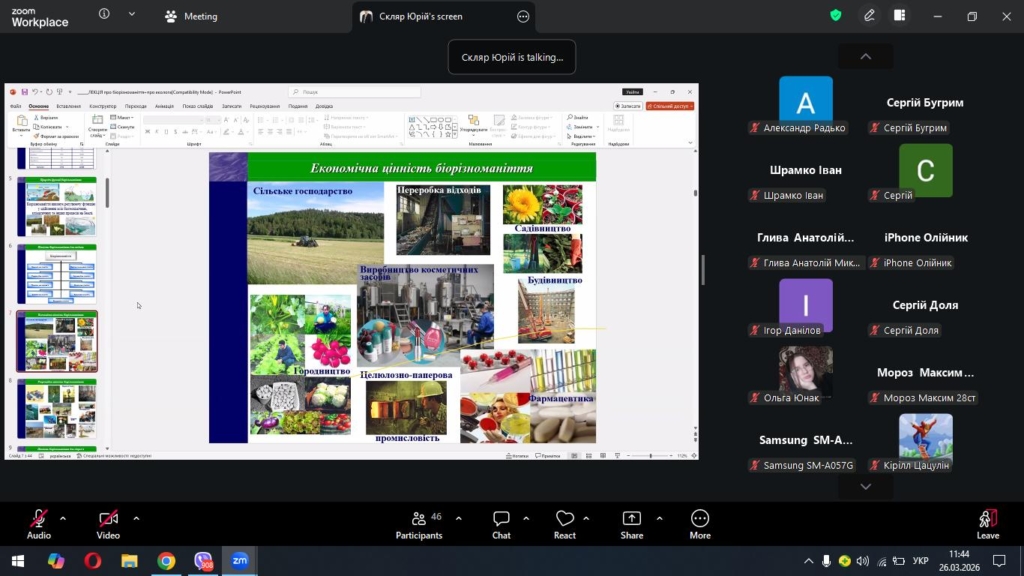Expand video options arrow next to Video
The width and height of the screenshot is (1024, 576).
(136, 518)
